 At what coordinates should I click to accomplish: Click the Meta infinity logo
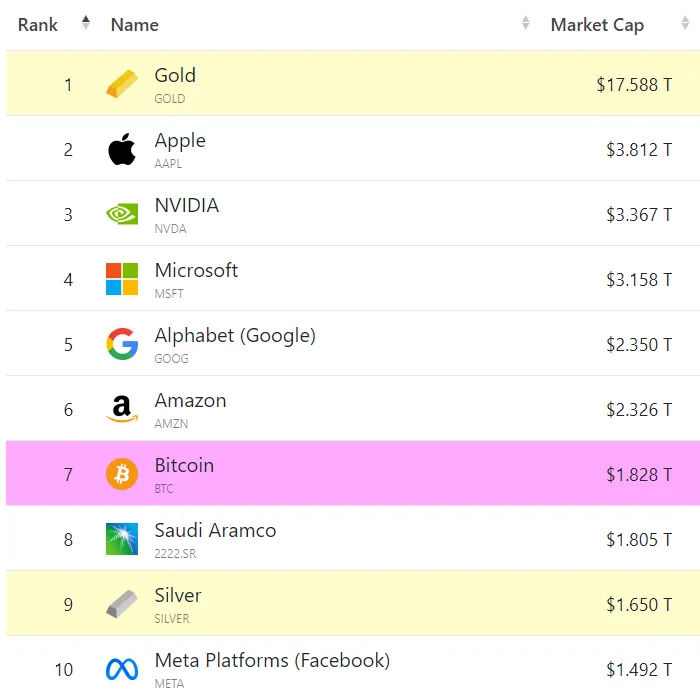pyautogui.click(x=122, y=669)
